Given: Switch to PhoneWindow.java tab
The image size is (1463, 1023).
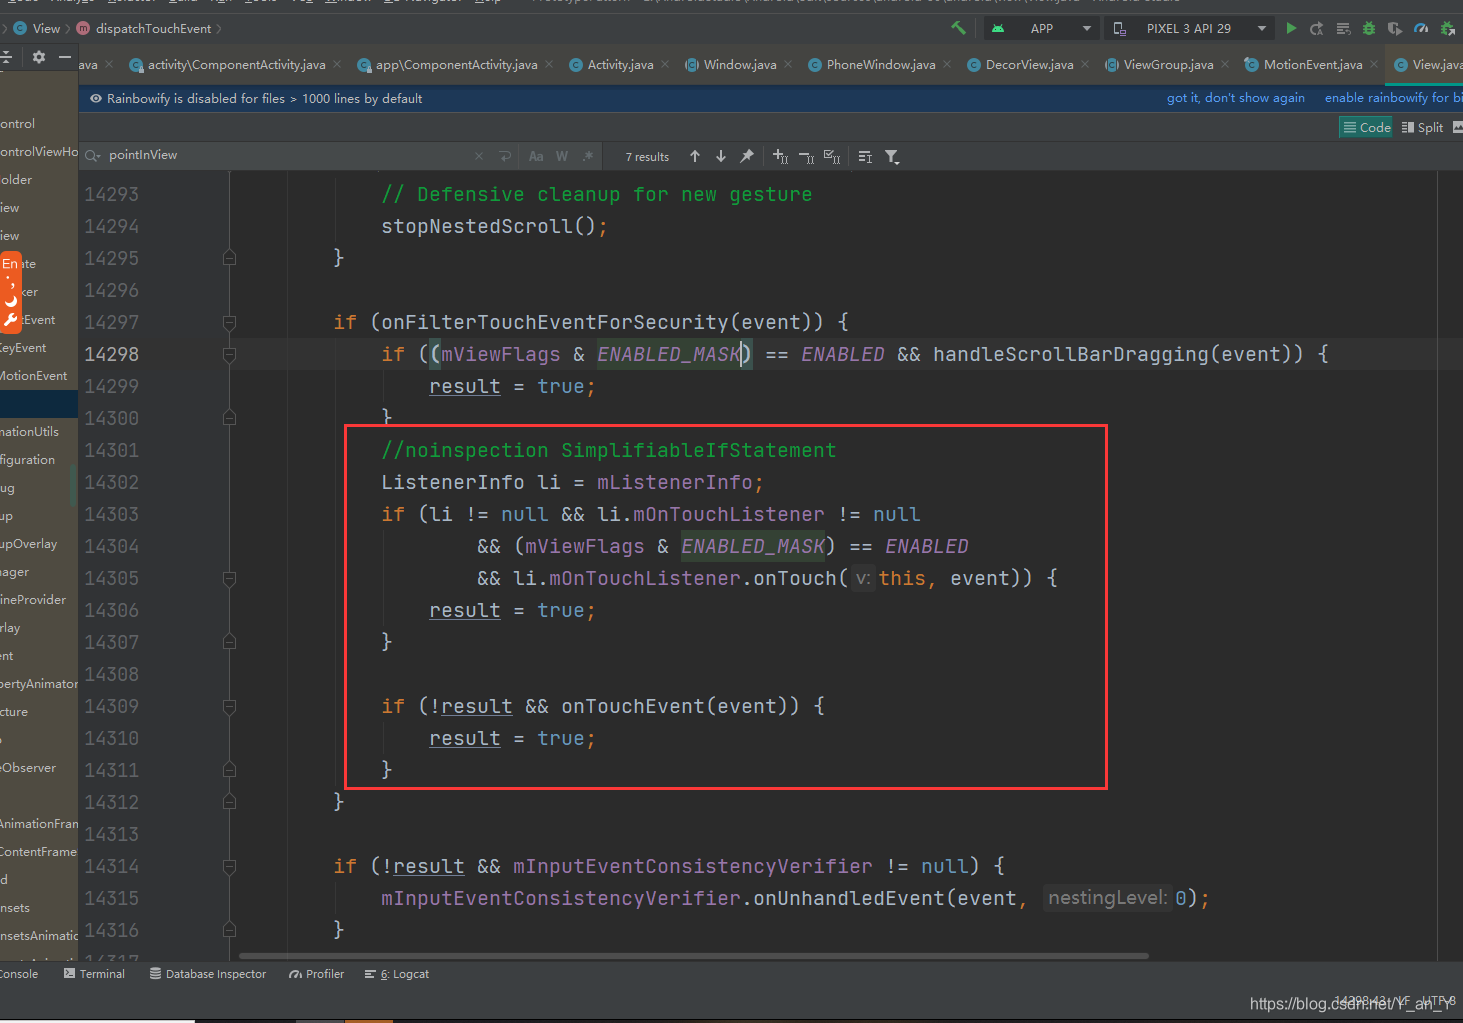Looking at the screenshot, I should click(x=881, y=65).
